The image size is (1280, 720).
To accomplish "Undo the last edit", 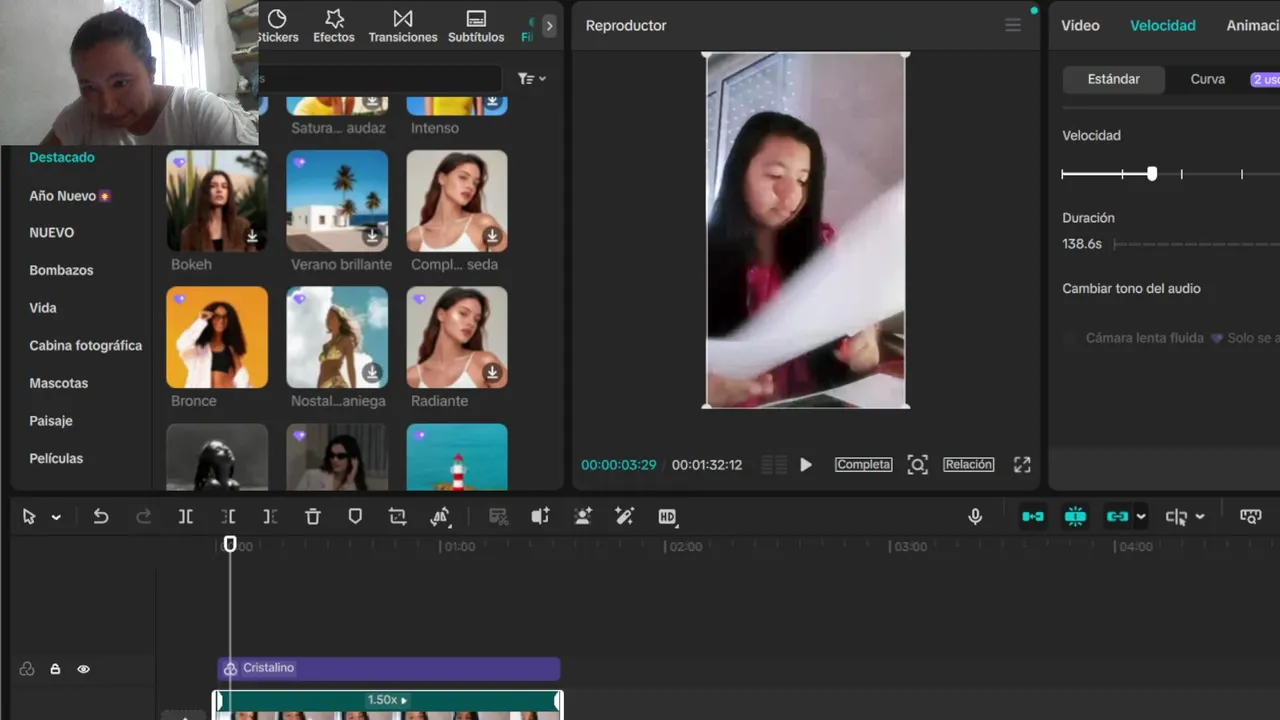I will (x=100, y=517).
